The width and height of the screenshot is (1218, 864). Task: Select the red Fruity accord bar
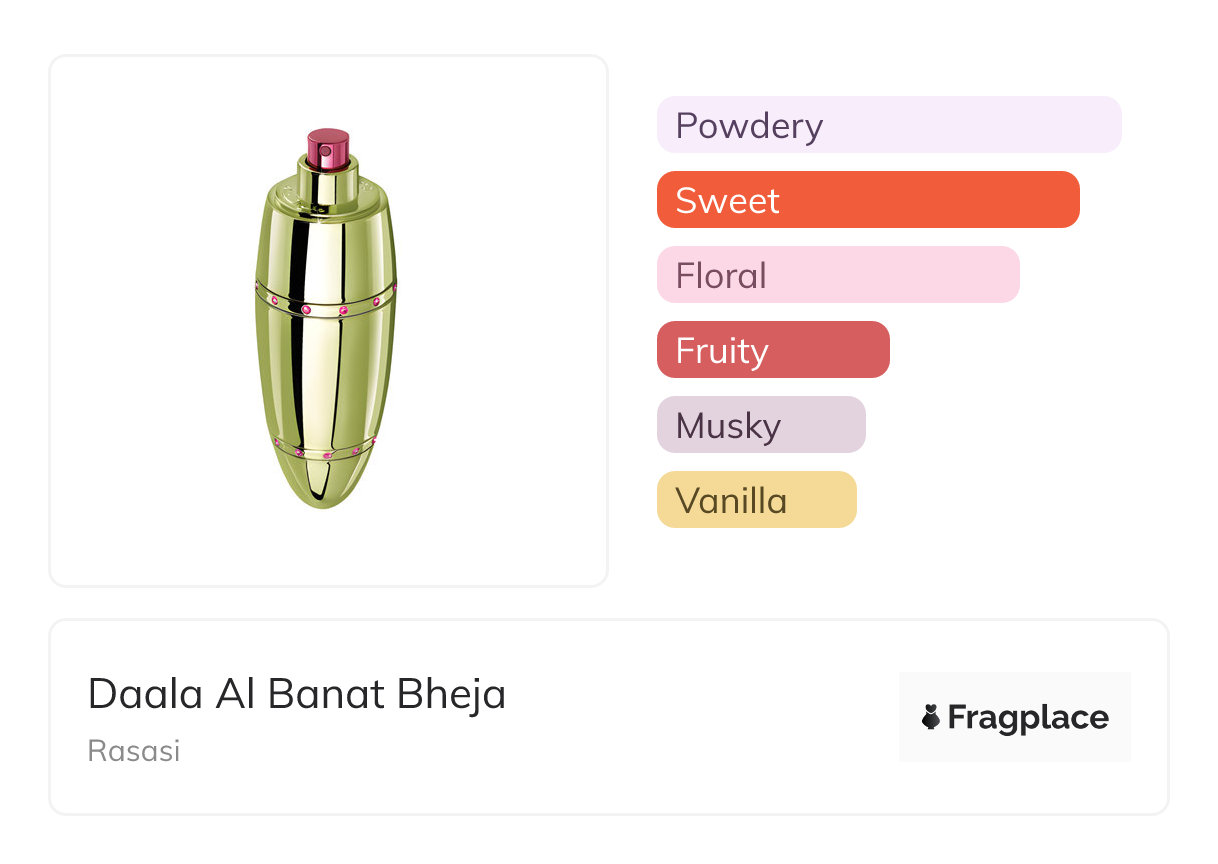(773, 350)
